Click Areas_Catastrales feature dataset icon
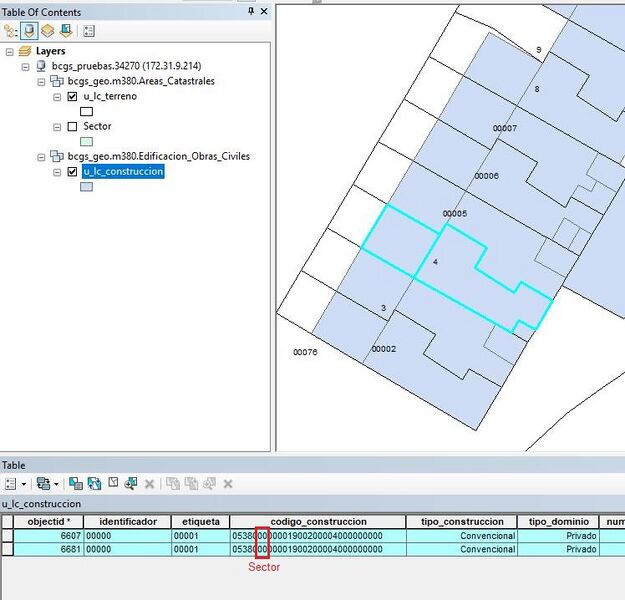 tap(57, 81)
